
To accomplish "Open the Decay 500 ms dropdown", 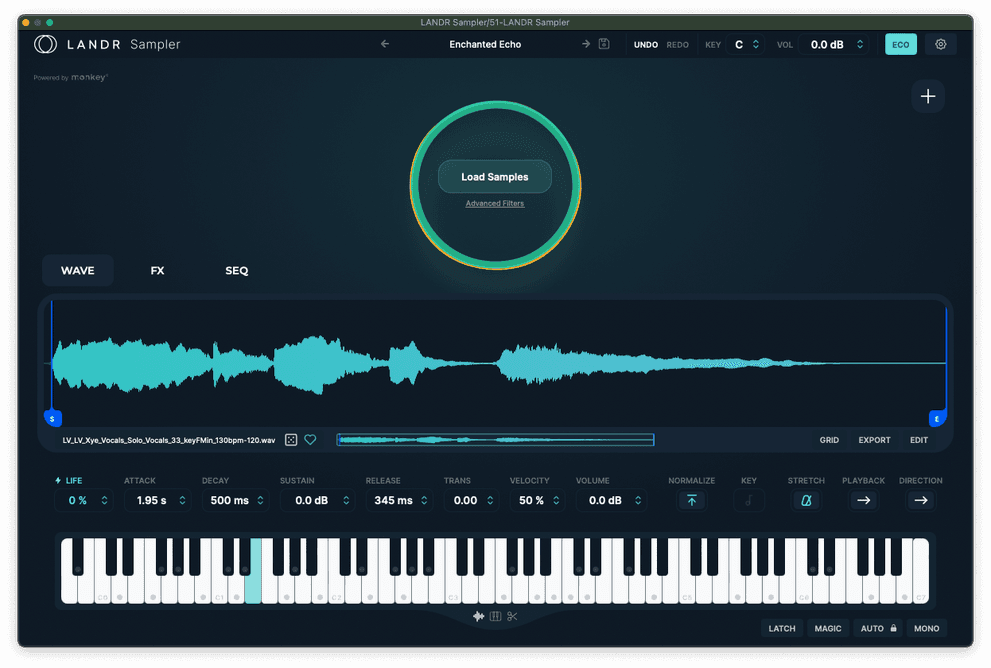I will [235, 499].
